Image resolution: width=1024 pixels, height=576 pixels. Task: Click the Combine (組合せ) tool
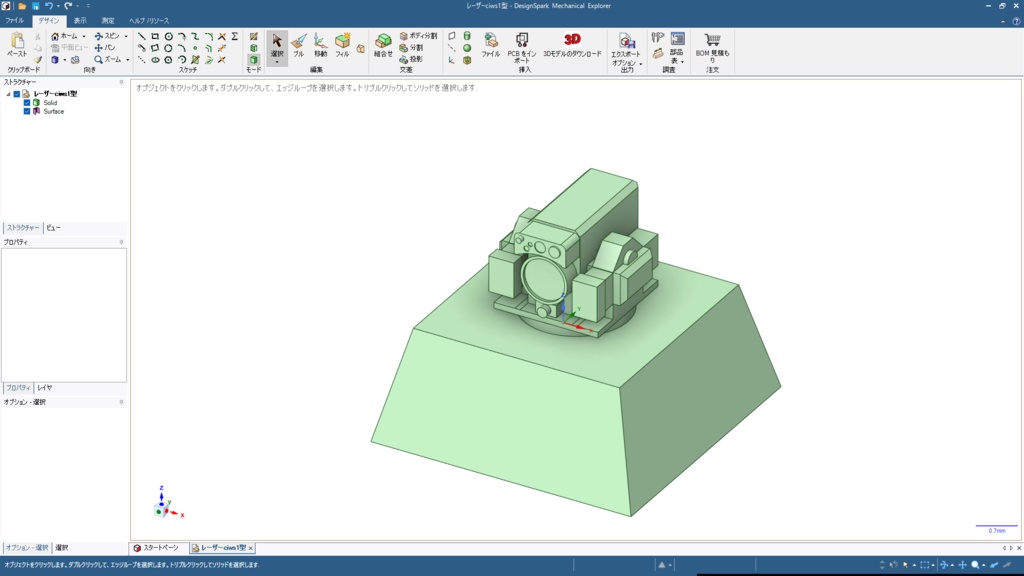pos(383,44)
